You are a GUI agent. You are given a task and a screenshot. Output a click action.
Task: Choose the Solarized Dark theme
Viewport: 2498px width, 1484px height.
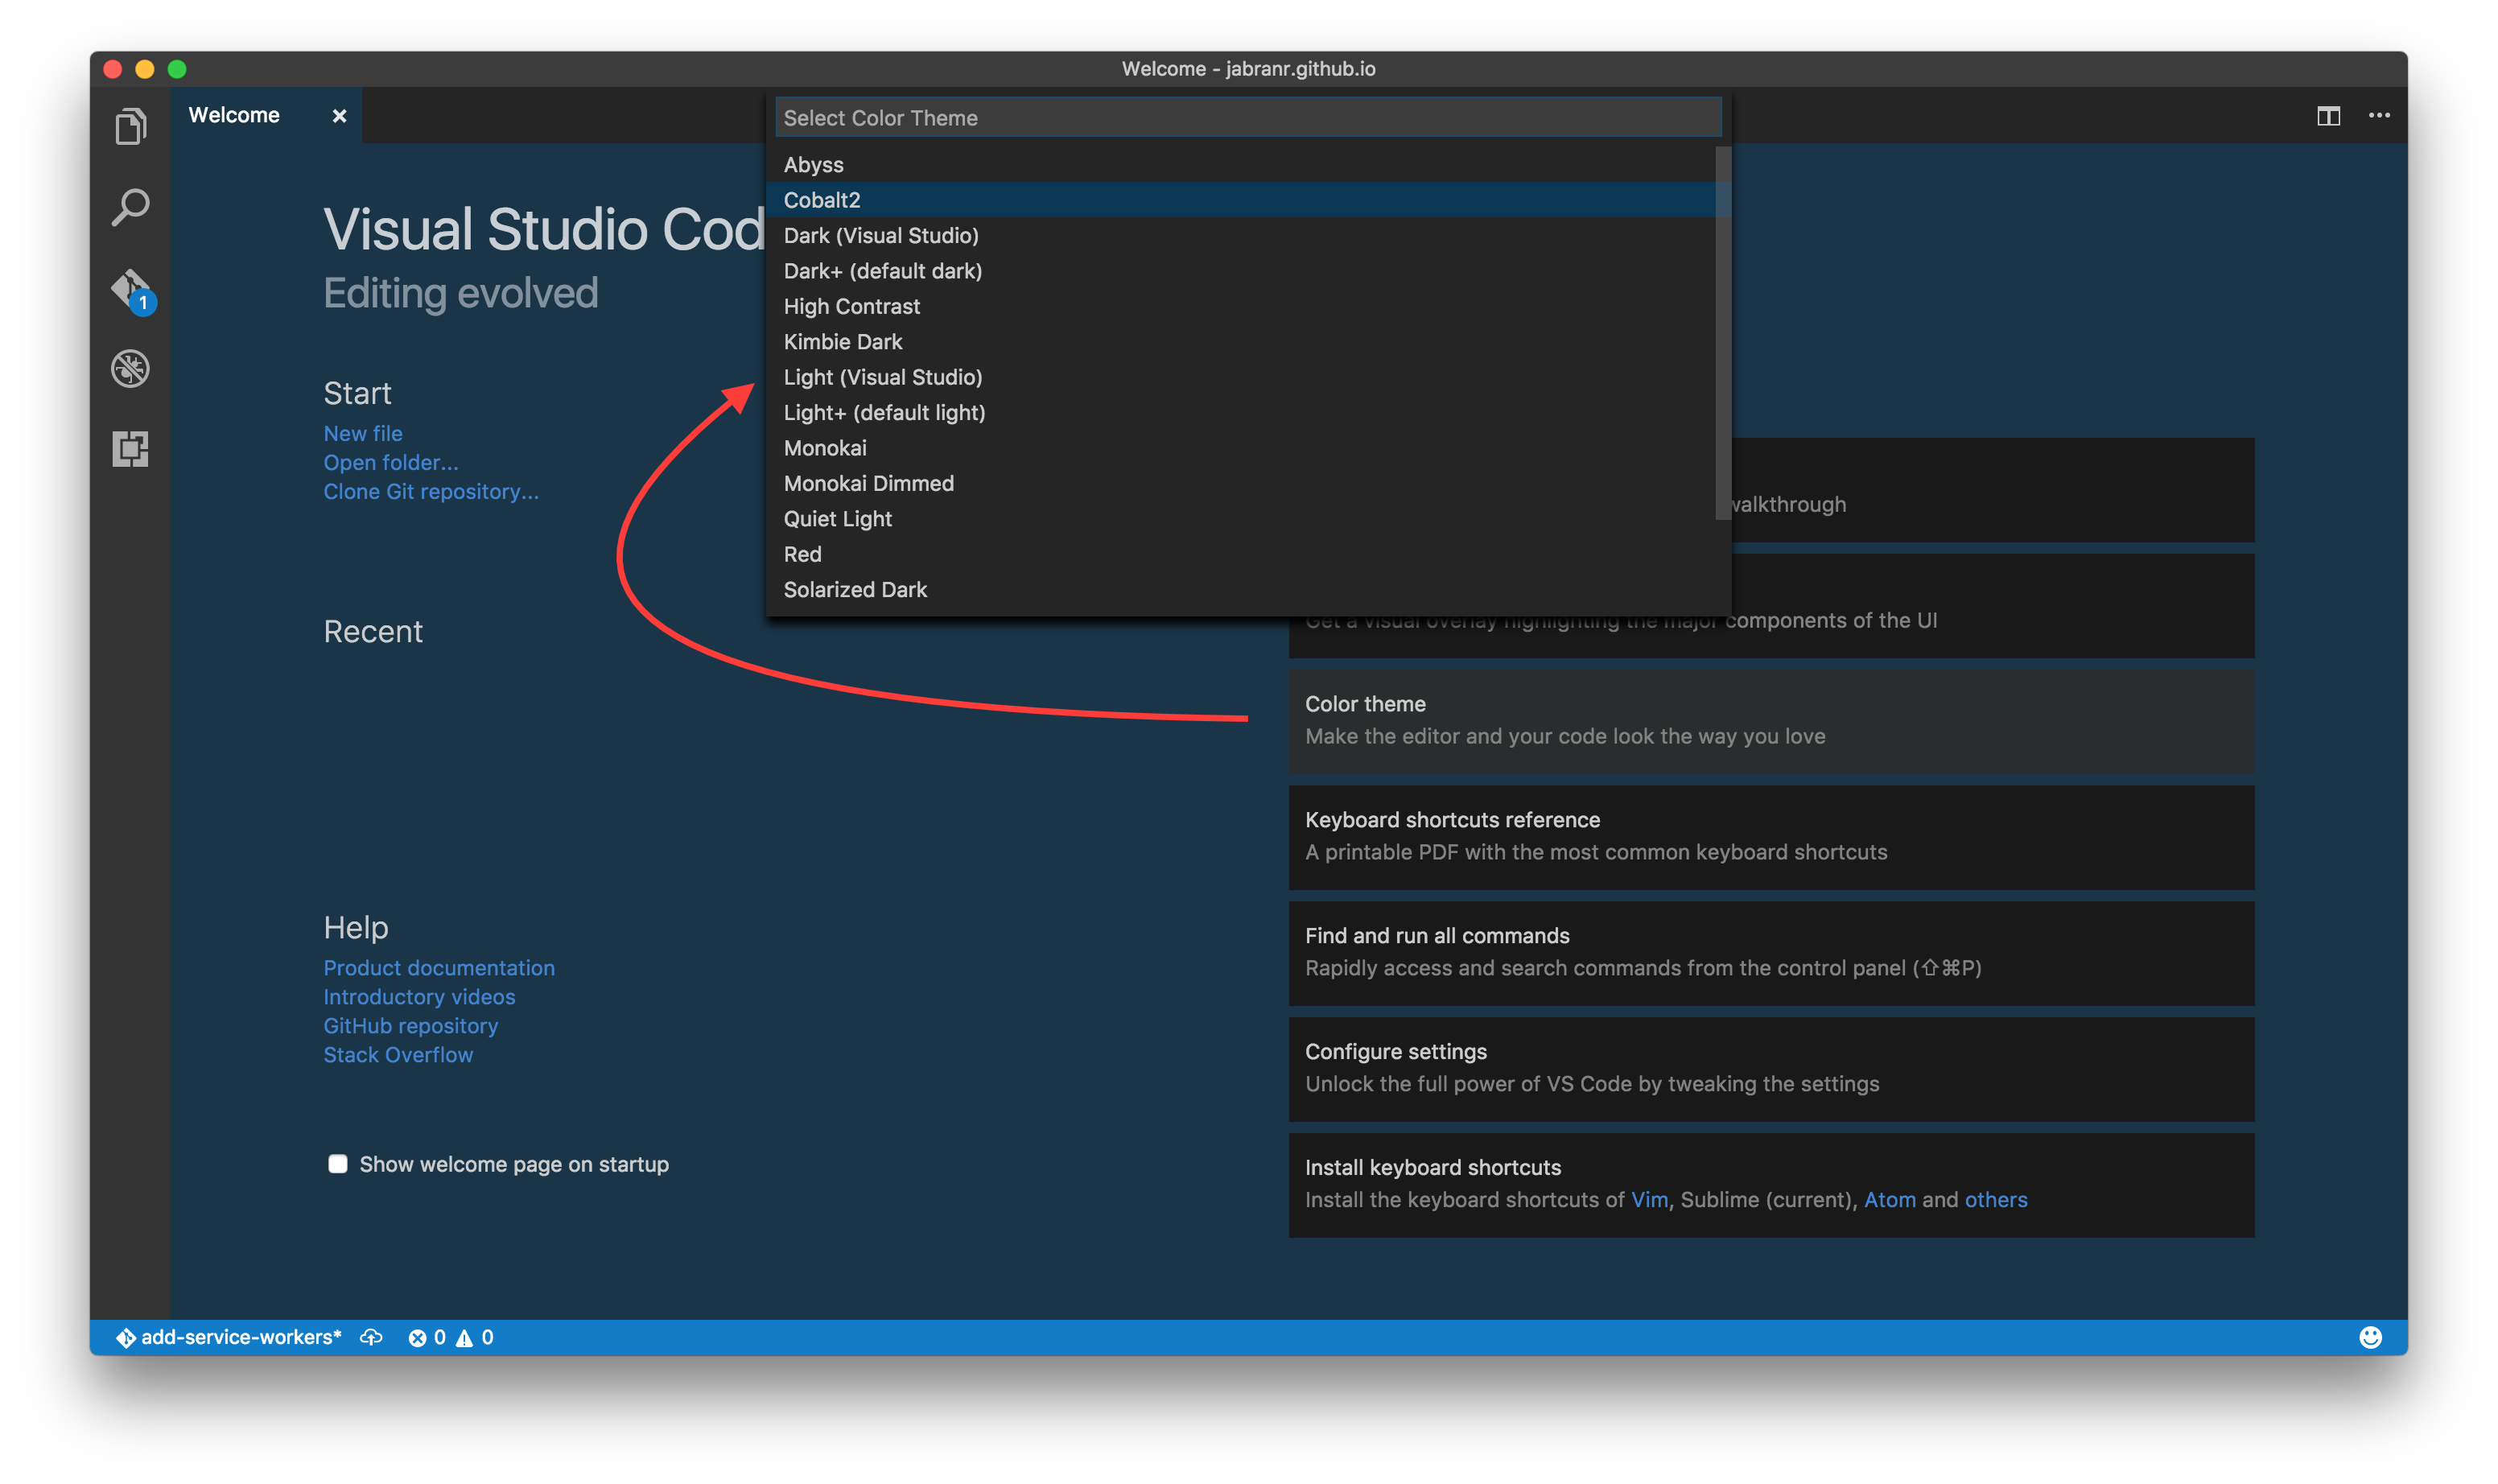click(x=1240, y=590)
